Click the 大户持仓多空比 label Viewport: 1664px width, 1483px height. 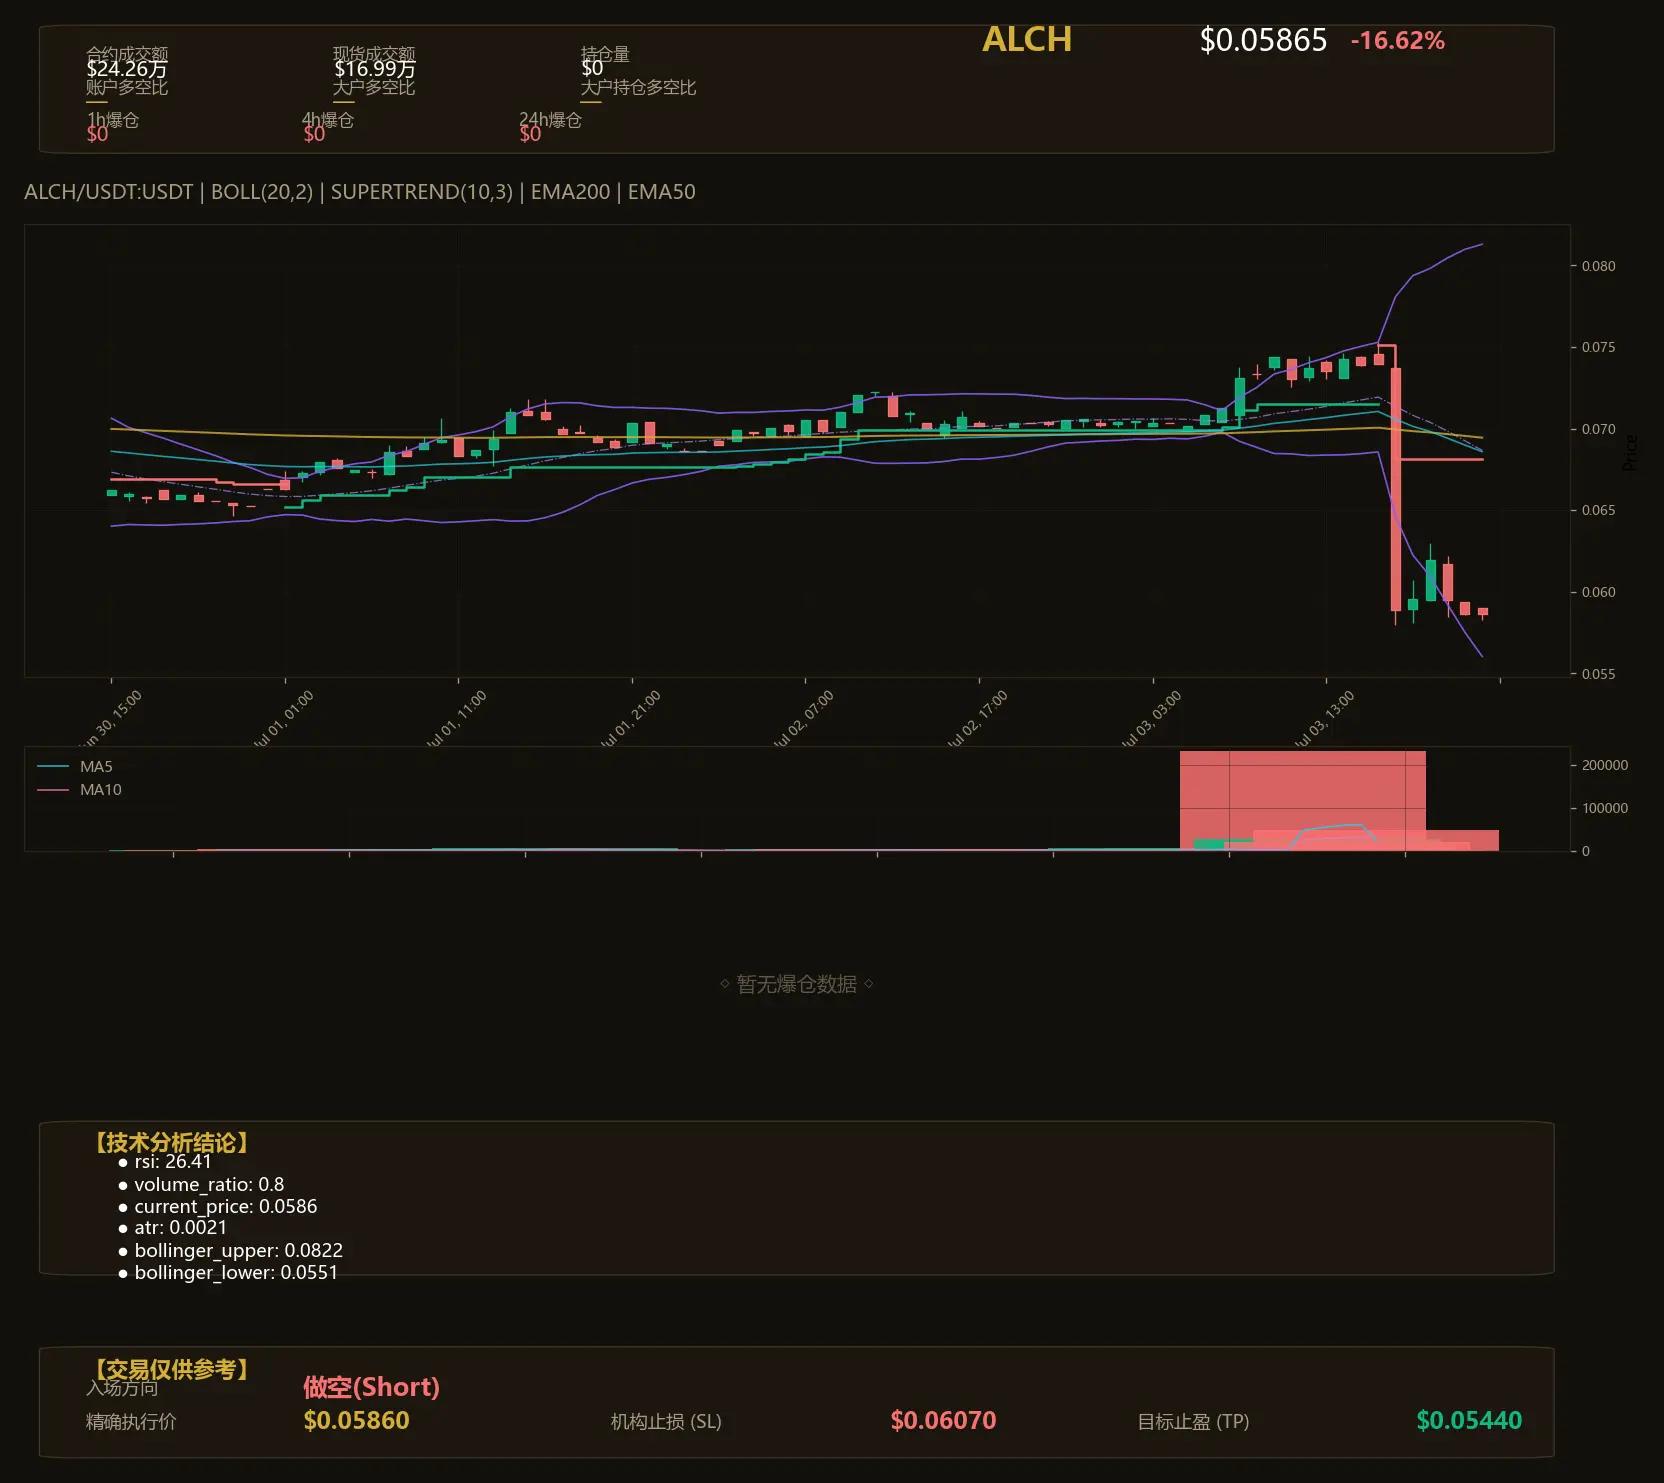coord(638,87)
